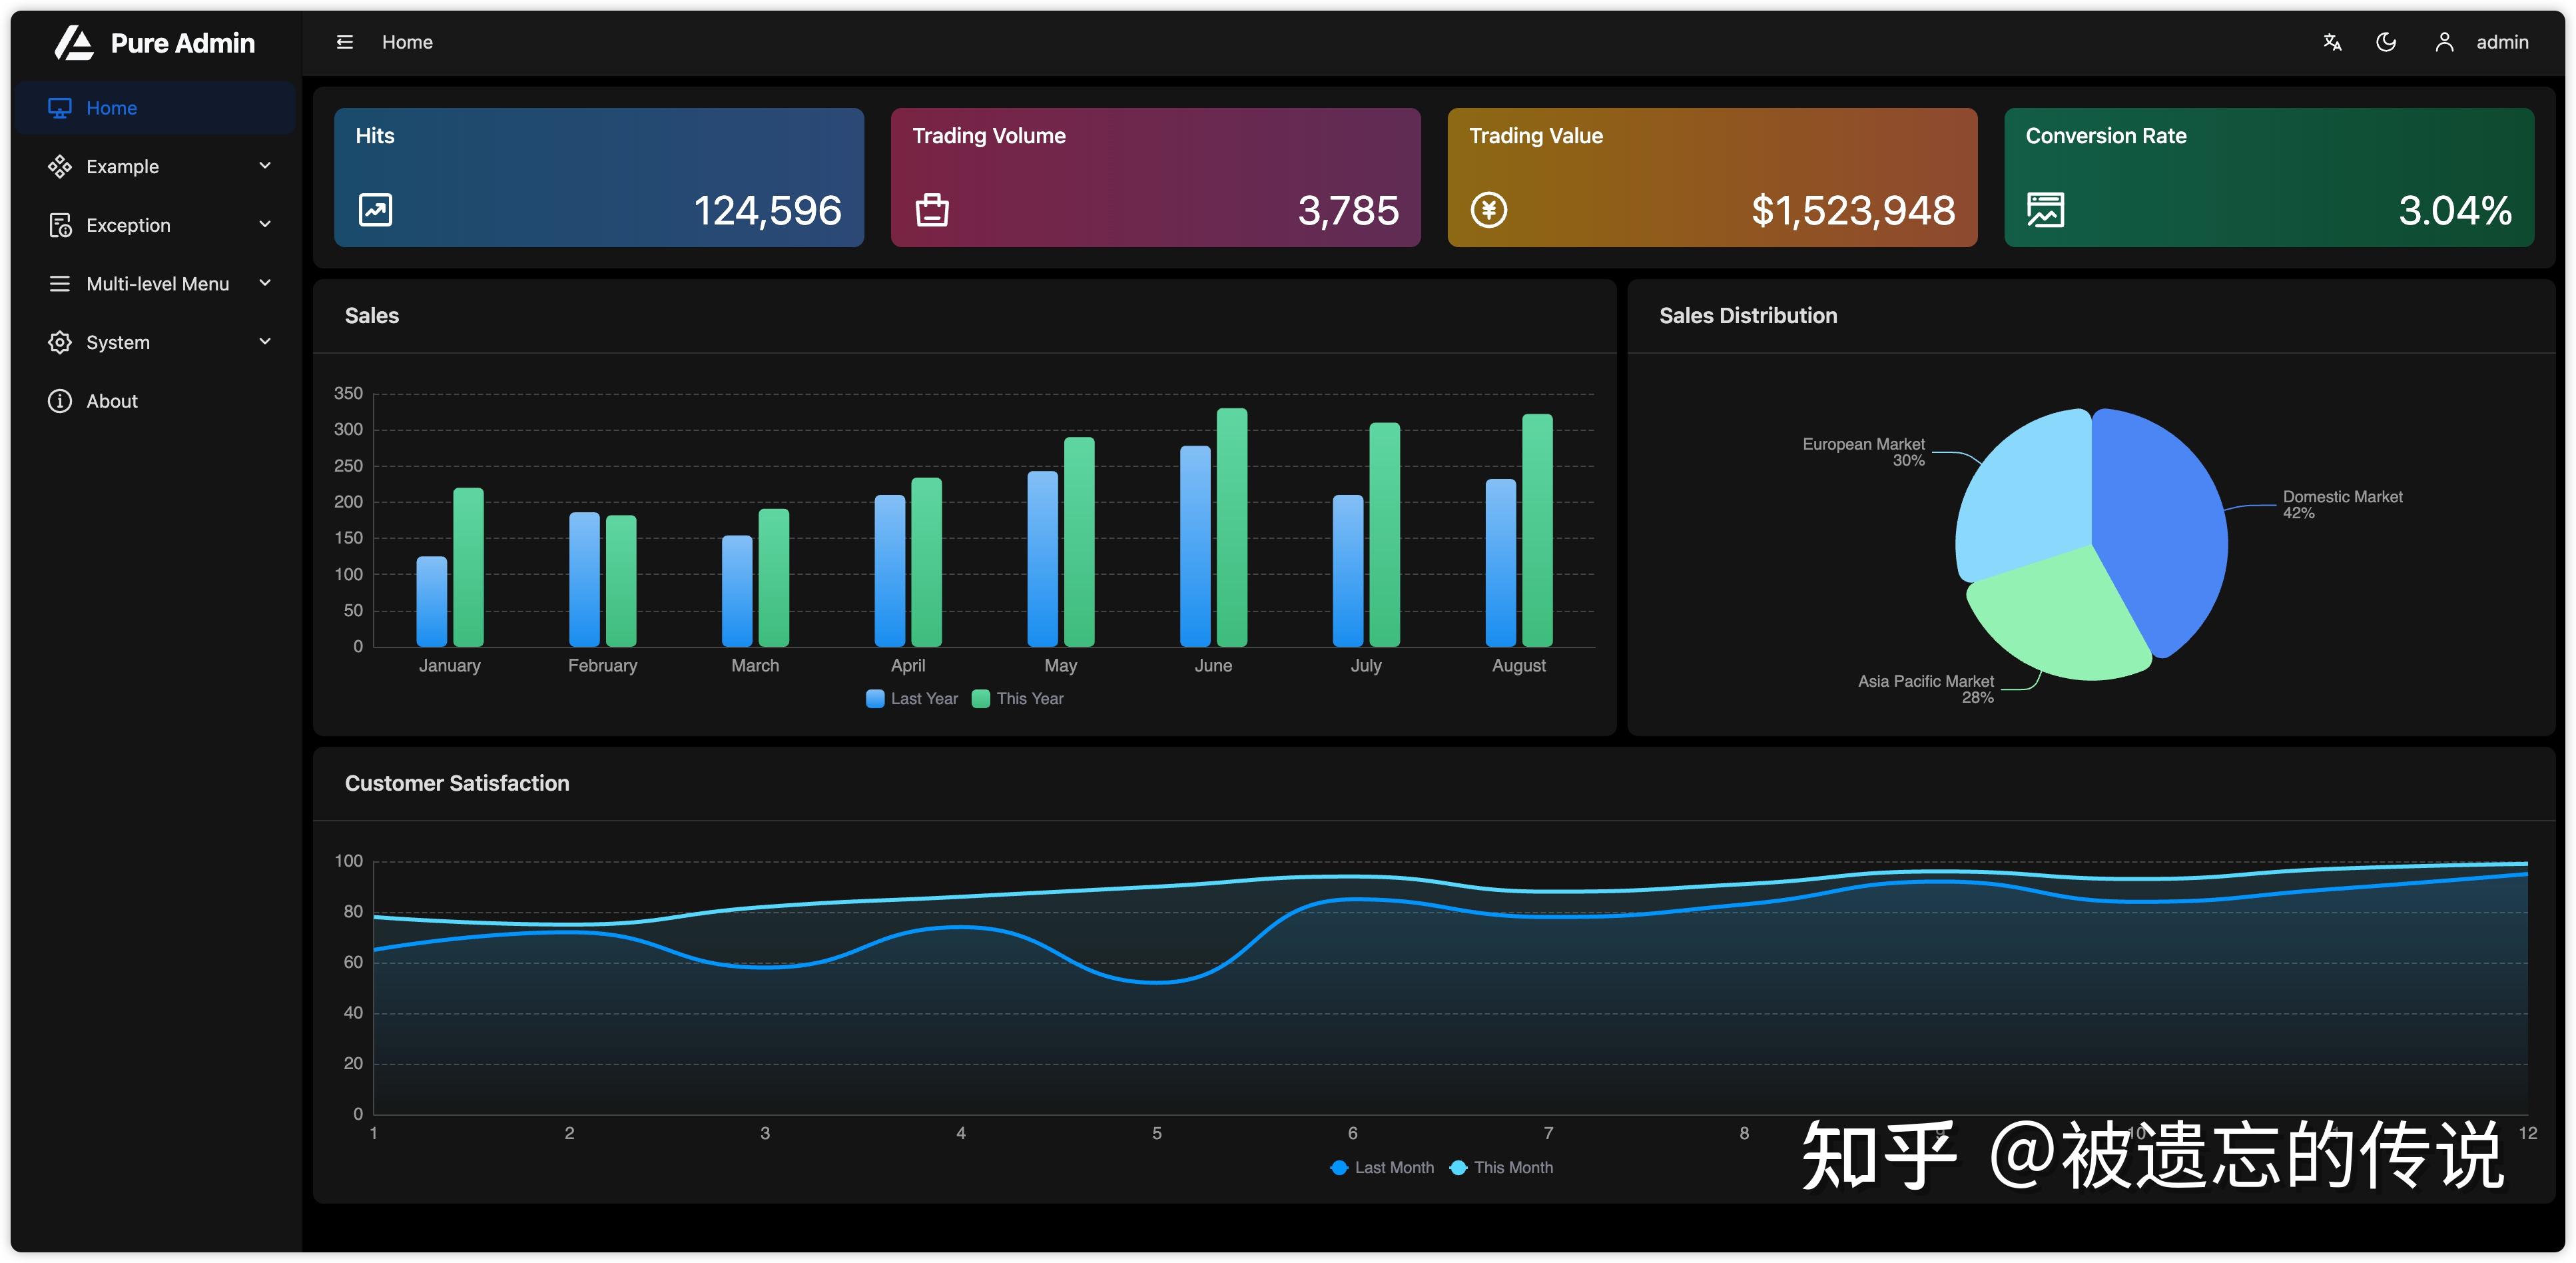
Task: Toggle This Year series in Sales legend
Action: click(1017, 699)
